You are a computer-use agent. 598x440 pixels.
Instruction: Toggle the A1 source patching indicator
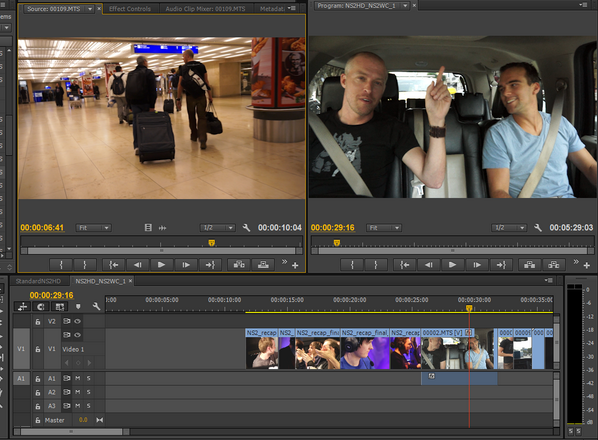point(21,378)
